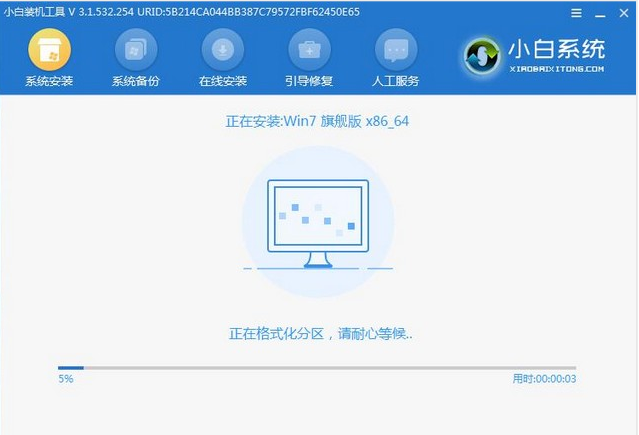Switch to the 系统备份 tab label
This screenshot has width=639, height=435.
point(136,81)
